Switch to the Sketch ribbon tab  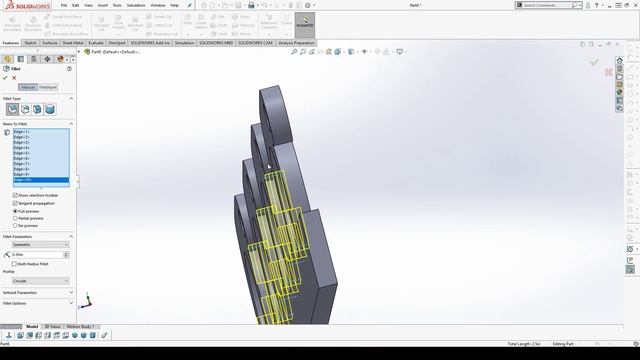tap(30, 43)
